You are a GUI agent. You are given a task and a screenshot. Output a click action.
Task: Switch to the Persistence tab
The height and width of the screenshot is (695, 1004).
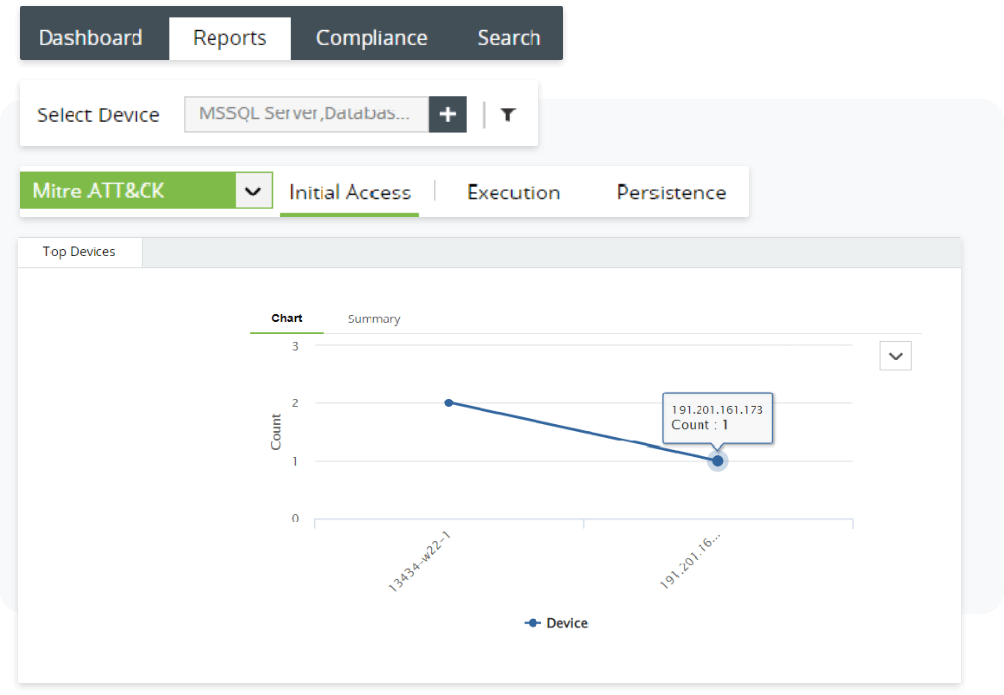point(670,192)
